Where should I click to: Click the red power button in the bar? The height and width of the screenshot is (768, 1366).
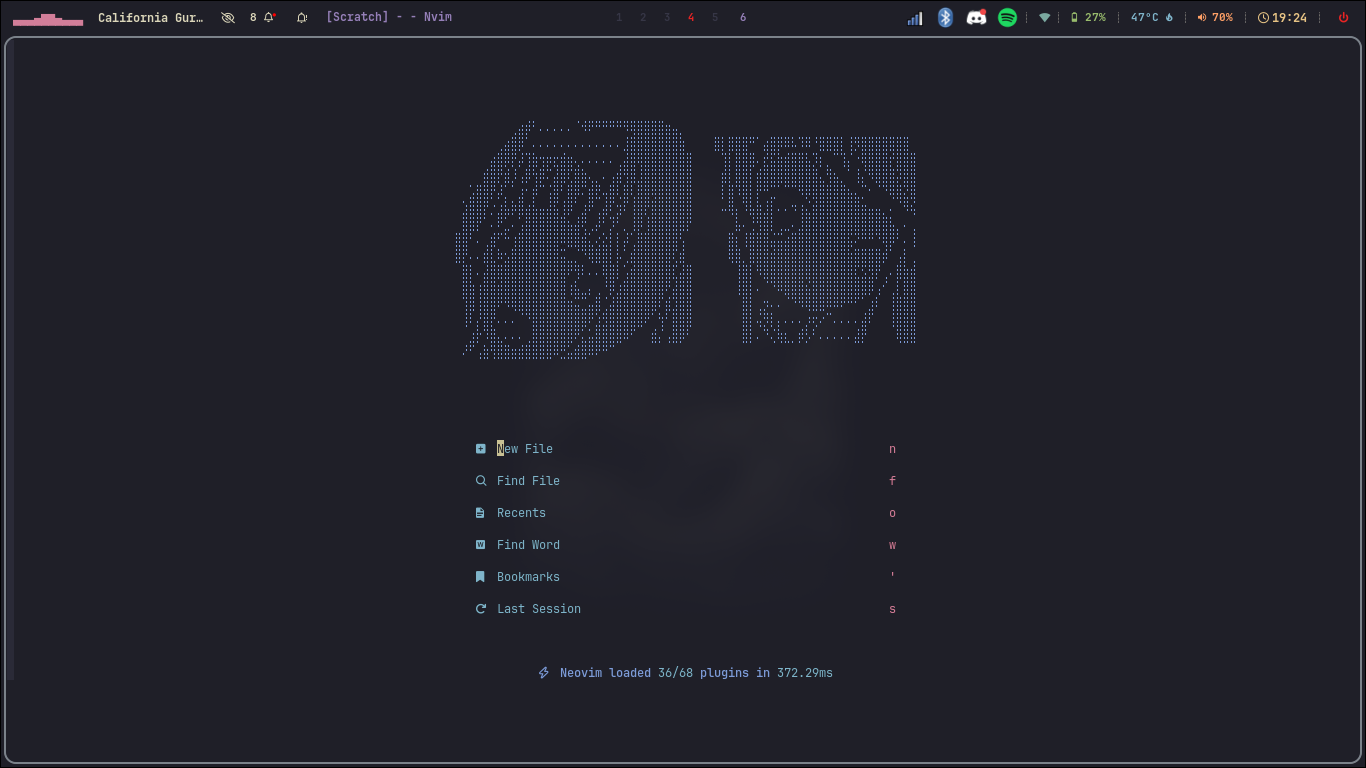1343,17
